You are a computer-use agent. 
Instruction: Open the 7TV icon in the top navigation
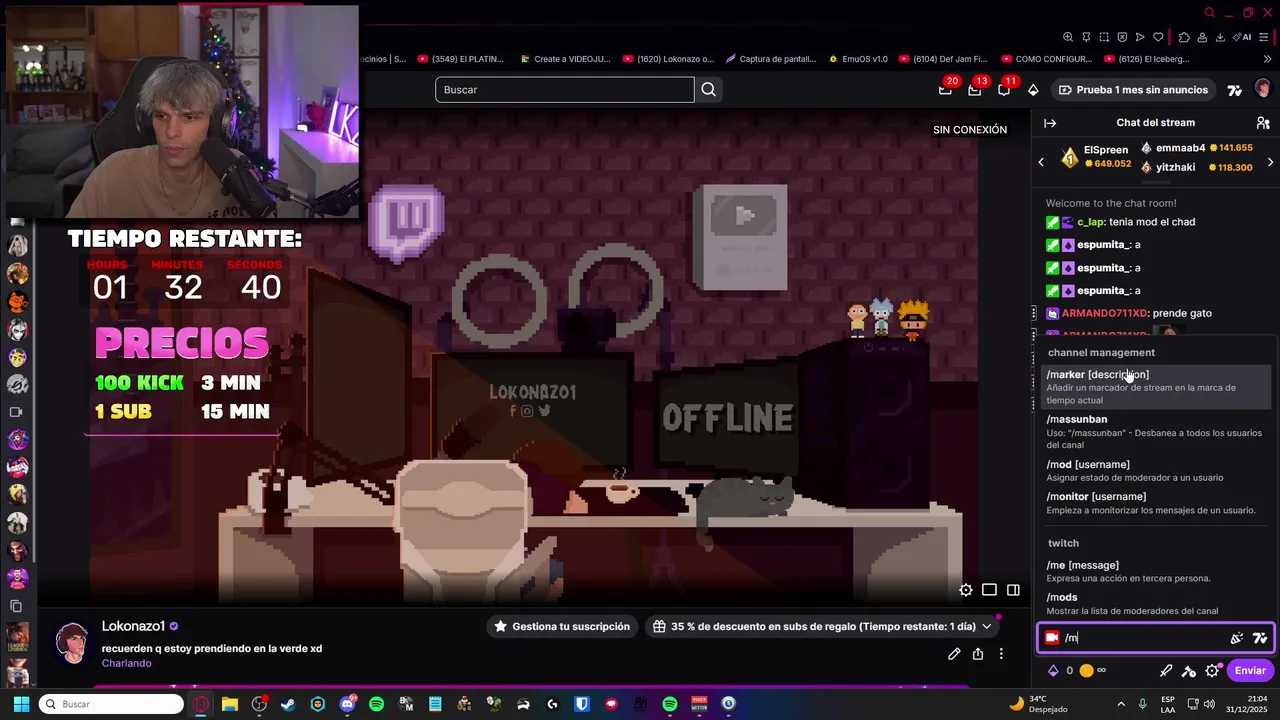point(1235,90)
